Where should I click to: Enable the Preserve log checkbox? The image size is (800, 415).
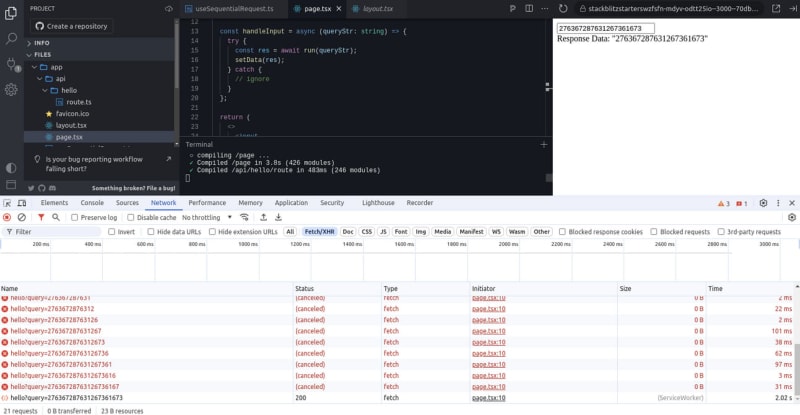[74, 217]
